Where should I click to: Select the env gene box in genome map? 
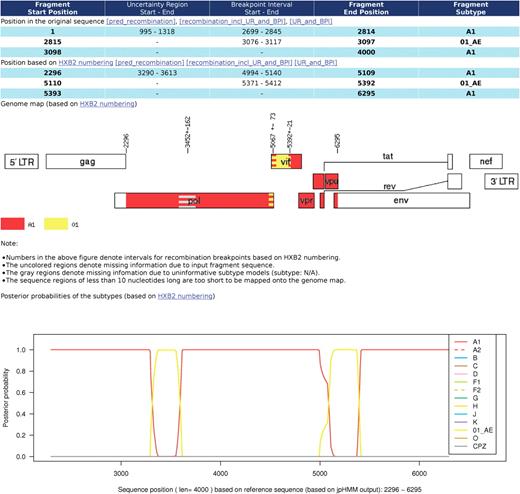point(401,201)
